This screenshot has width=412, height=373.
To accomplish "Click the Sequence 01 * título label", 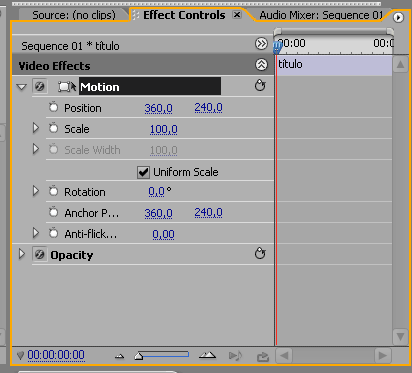I will point(70,46).
